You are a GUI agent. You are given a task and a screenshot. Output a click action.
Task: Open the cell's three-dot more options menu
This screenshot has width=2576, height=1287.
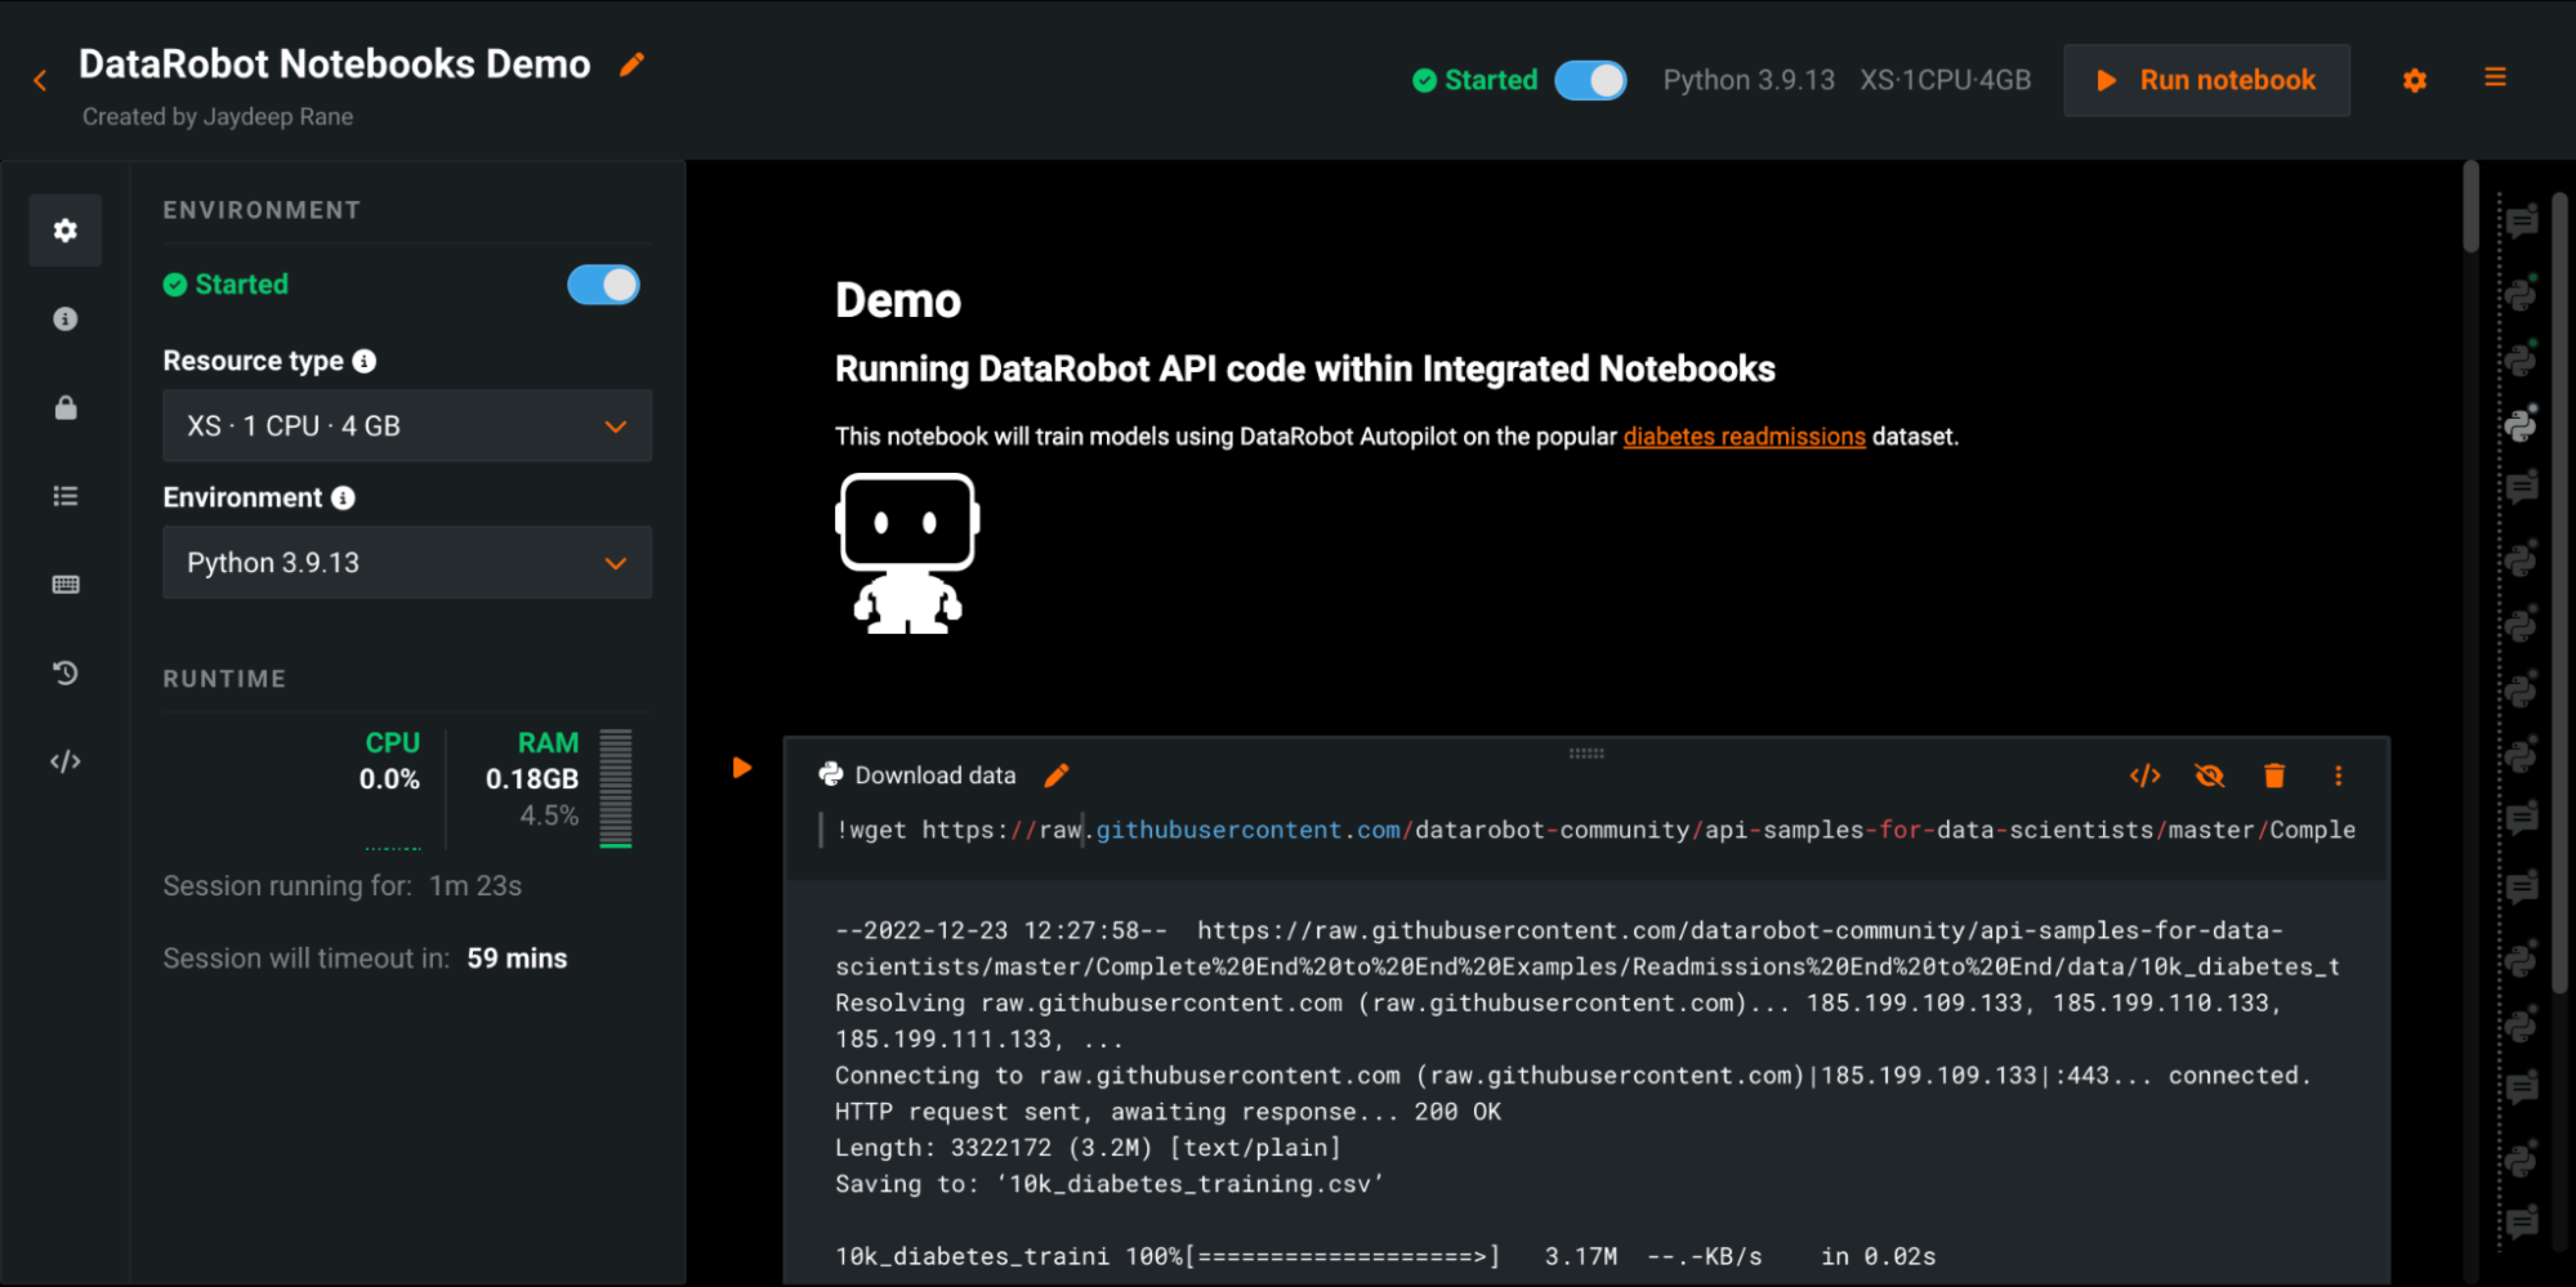tap(2338, 776)
